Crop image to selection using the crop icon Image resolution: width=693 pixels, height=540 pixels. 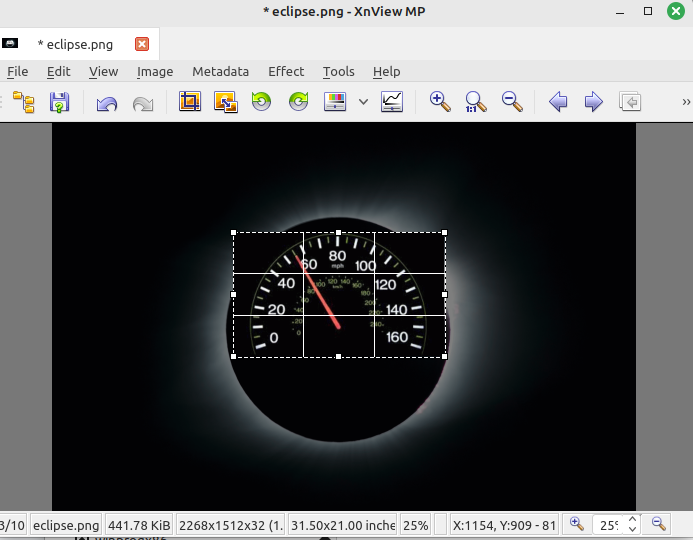click(190, 102)
